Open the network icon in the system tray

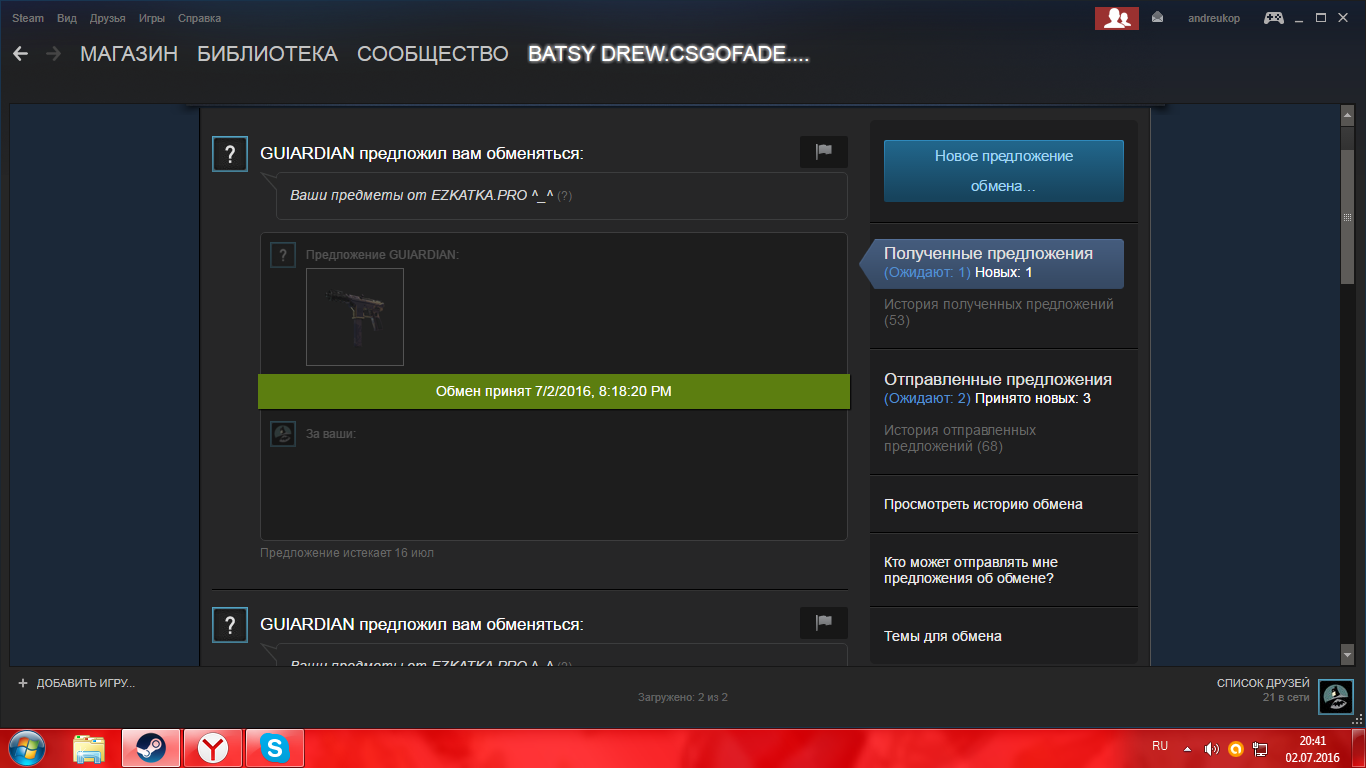click(1261, 748)
